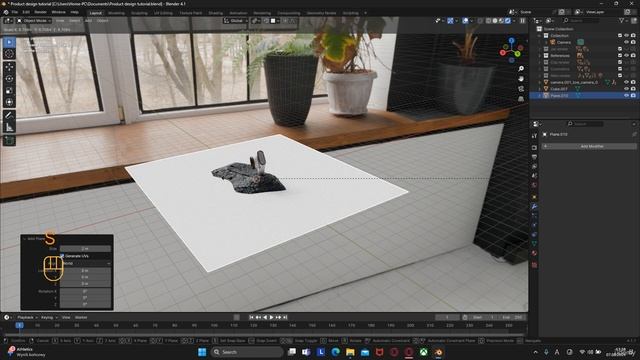The image size is (640, 360).
Task: Open the Render properties tab
Action: (x=534, y=147)
